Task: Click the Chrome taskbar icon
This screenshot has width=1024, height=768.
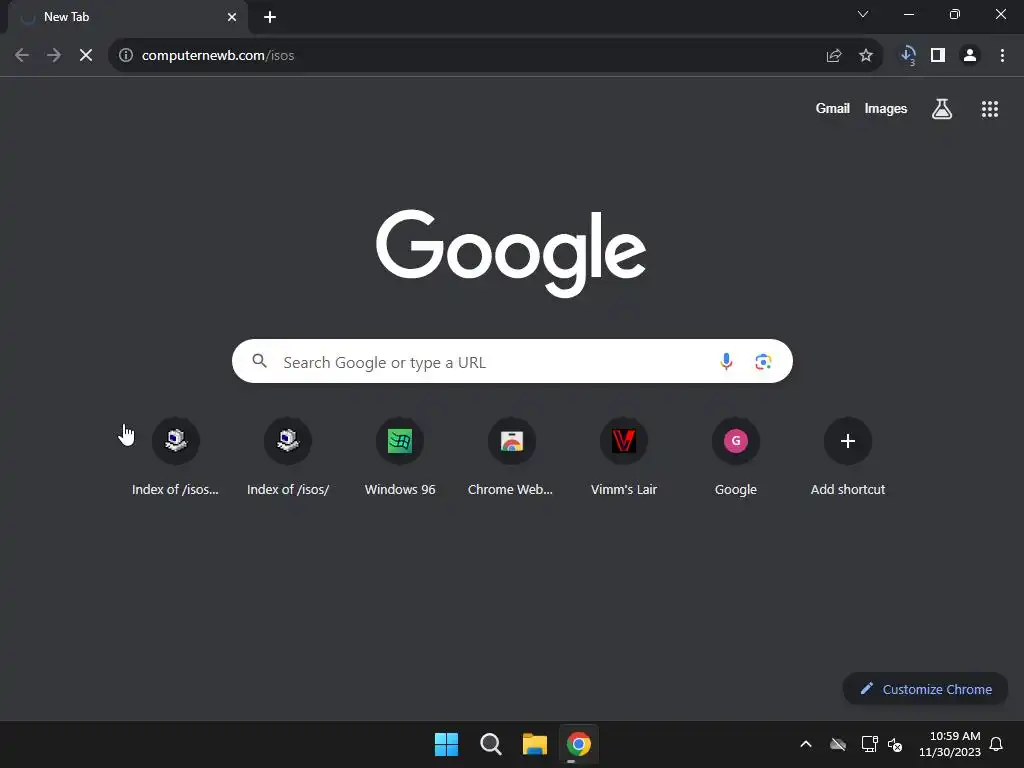Action: 579,744
